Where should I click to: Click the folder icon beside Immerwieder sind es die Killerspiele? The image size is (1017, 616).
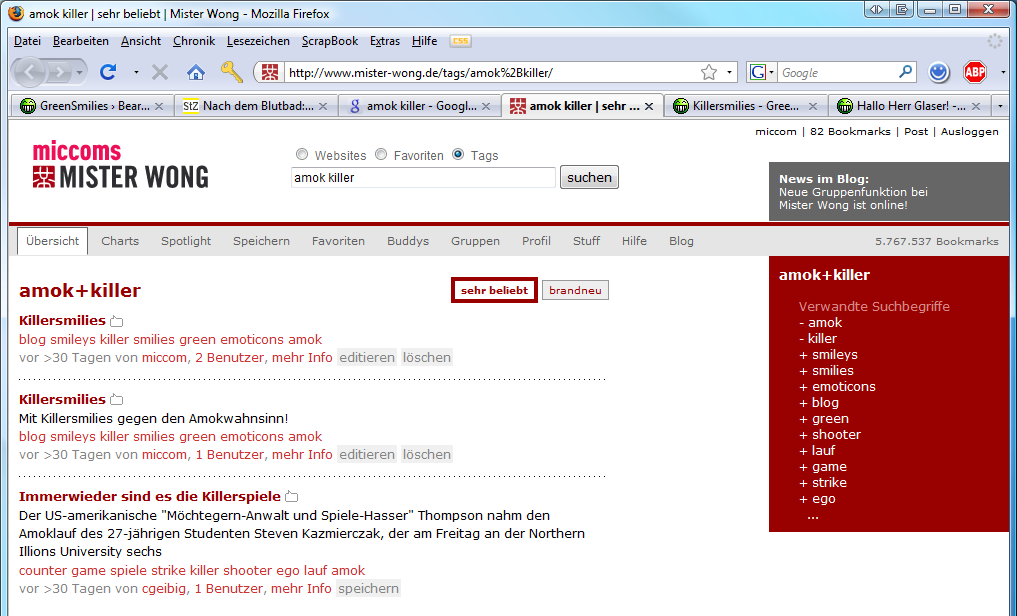pyautogui.click(x=292, y=497)
